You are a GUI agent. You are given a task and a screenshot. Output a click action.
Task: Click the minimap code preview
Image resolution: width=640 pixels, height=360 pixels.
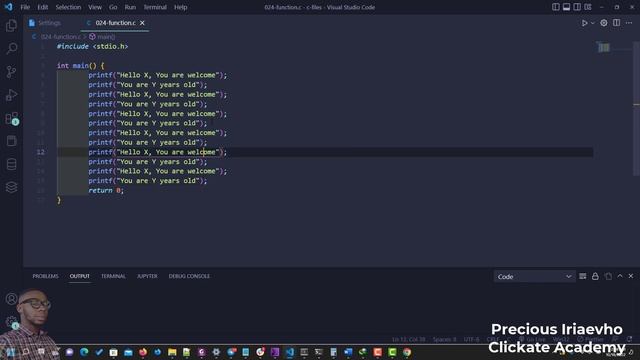pyautogui.click(x=604, y=47)
